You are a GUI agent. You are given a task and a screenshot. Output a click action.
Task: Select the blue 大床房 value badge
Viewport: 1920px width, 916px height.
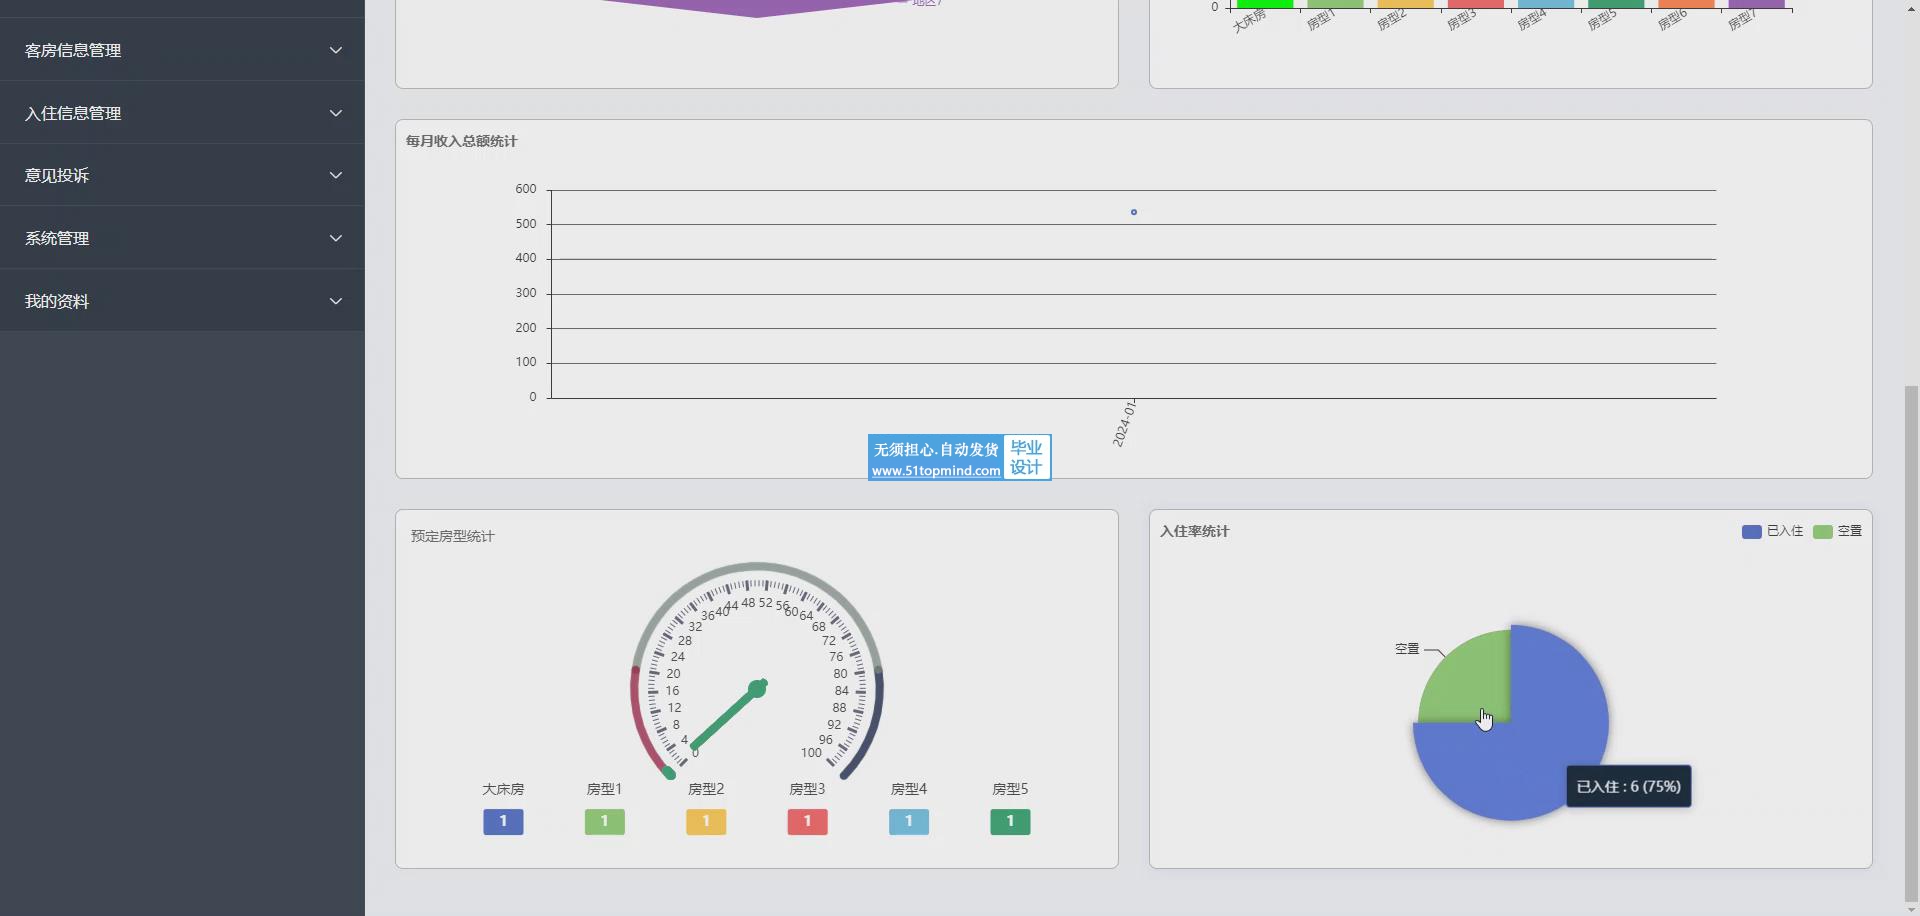503,821
